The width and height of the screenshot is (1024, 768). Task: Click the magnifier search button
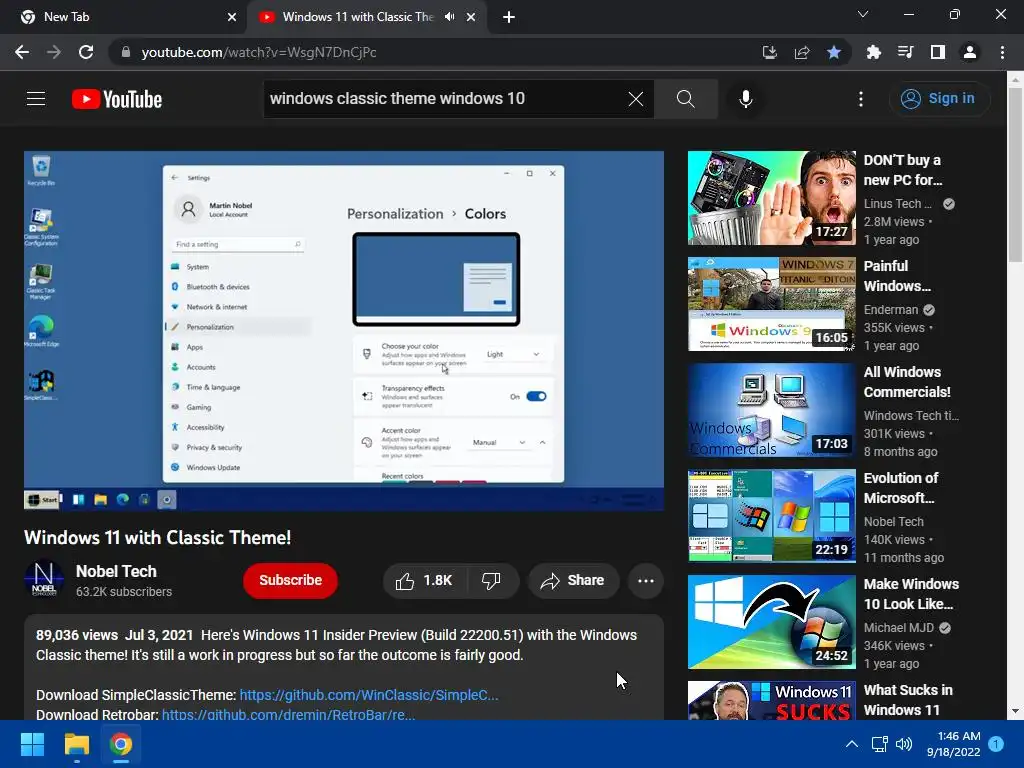[686, 99]
